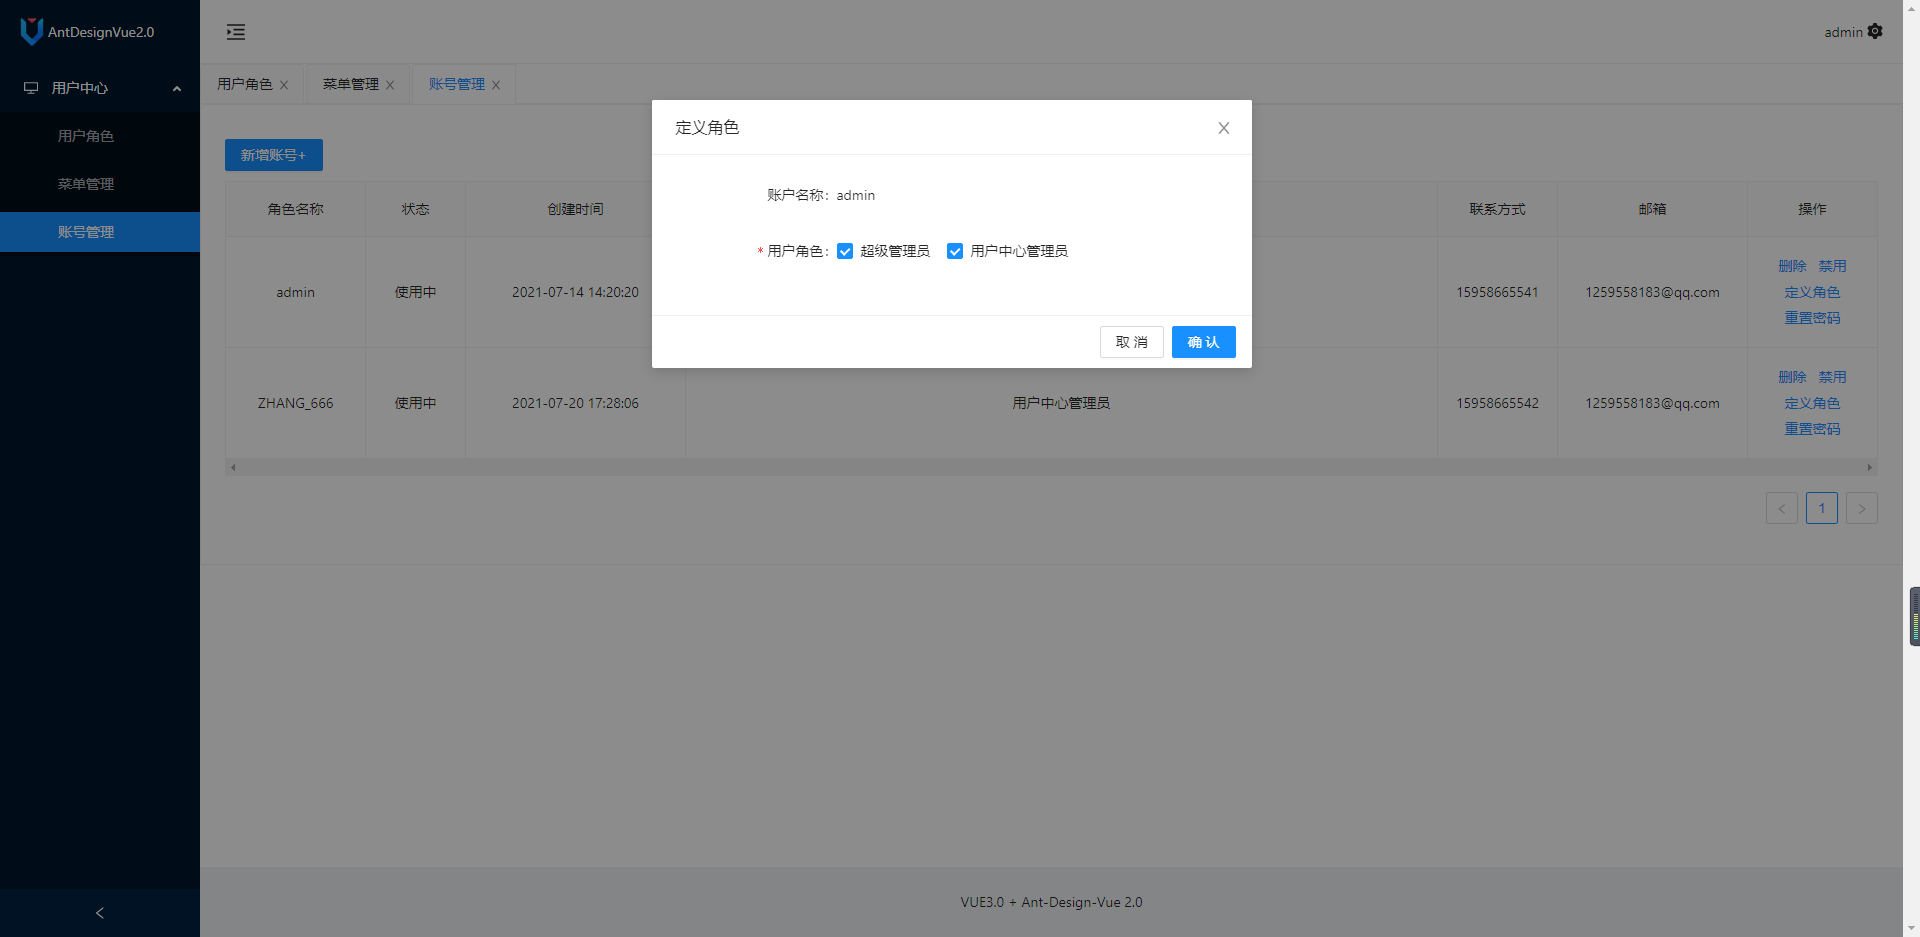Uncheck the 超级管理员 checkbox
The width and height of the screenshot is (1920, 937).
[845, 251]
